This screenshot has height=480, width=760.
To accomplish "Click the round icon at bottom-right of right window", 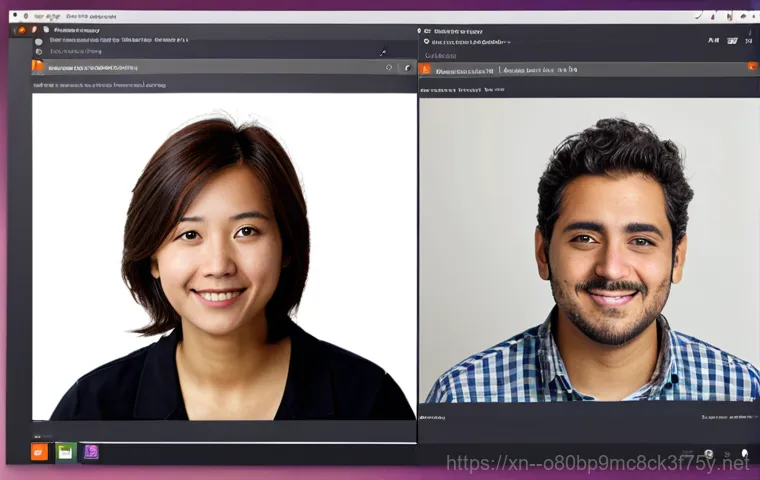I will coord(709,454).
